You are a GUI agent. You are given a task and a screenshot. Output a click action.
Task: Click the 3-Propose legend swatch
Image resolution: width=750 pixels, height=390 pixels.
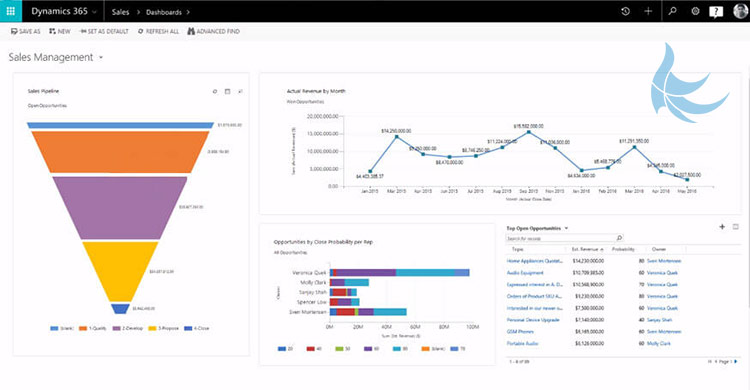coord(152,328)
